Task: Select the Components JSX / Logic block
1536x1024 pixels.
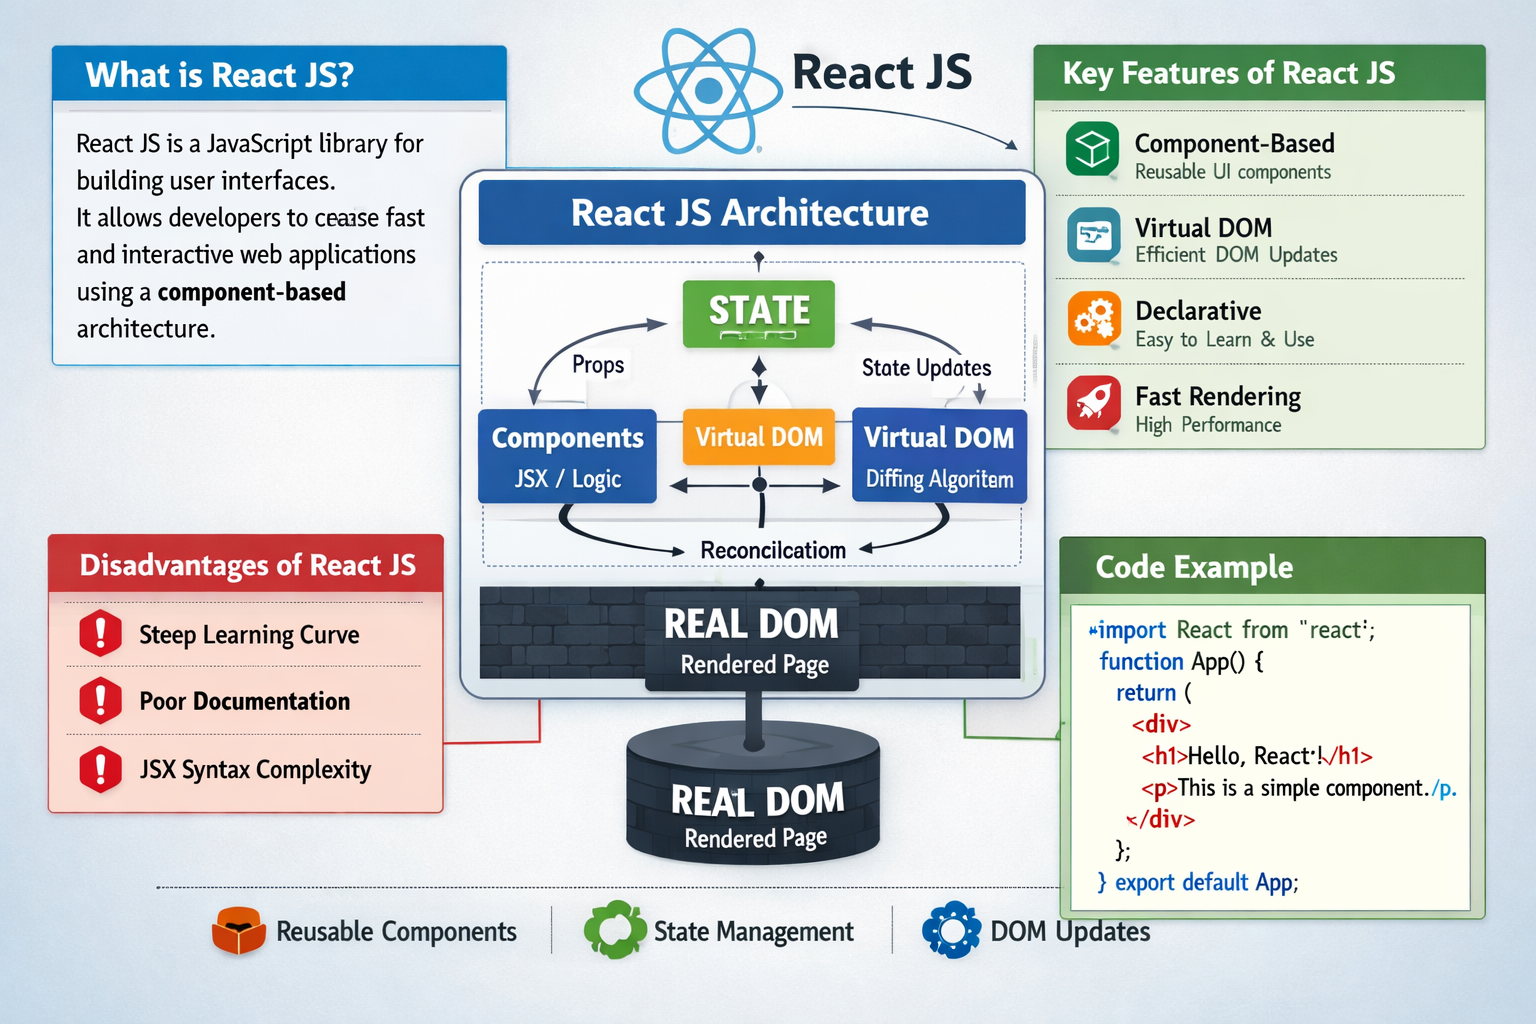Action: (567, 456)
